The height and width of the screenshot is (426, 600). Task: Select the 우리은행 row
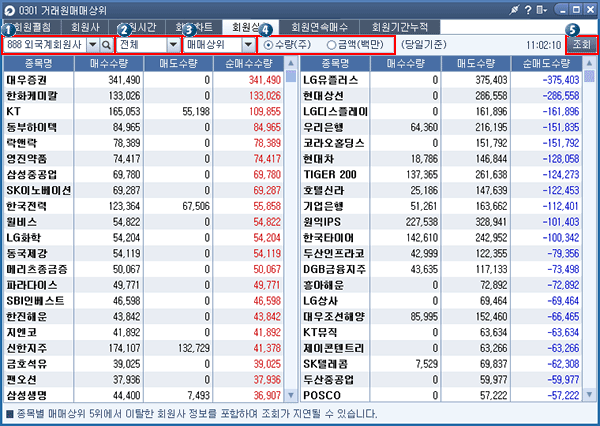442,127
